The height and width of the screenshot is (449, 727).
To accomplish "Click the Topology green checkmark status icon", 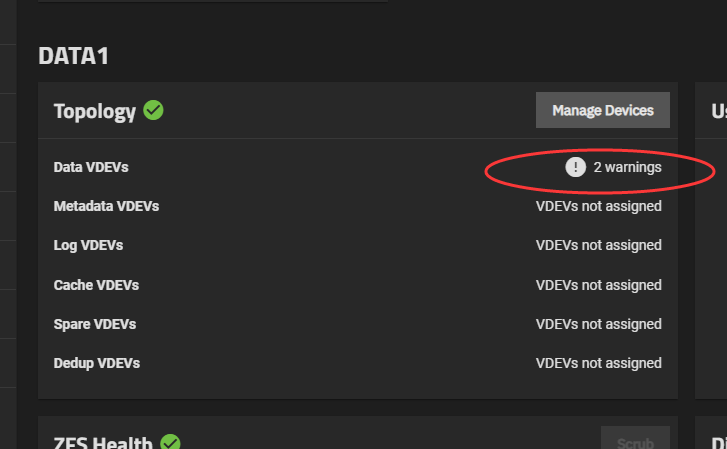I will pos(153,110).
